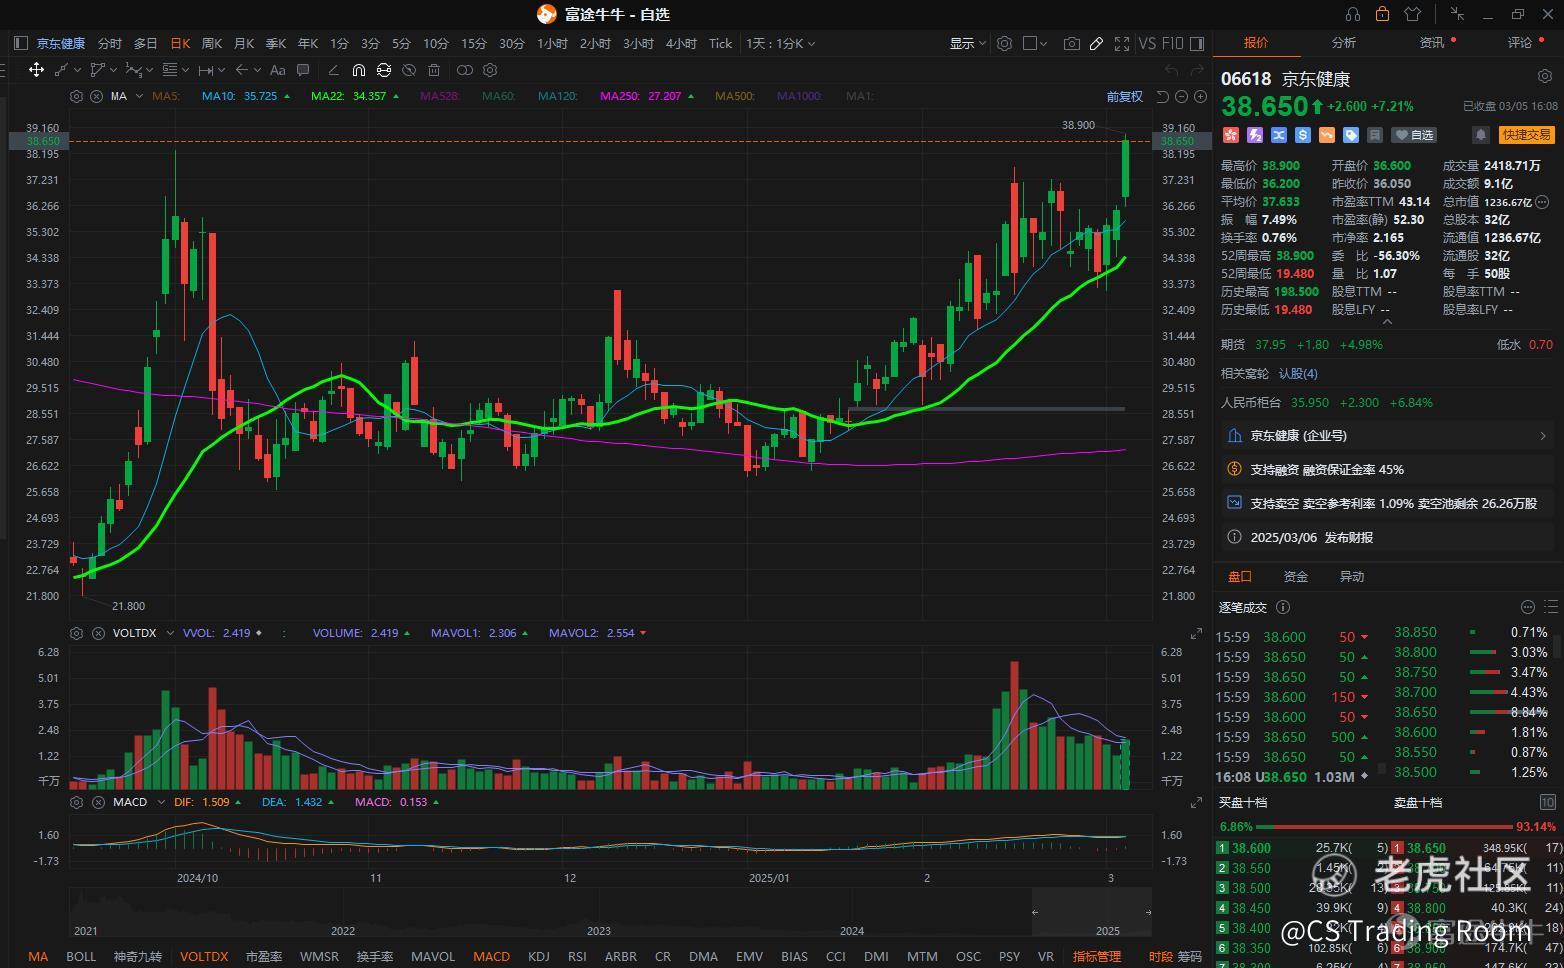Open 京东健康 (企业号) profile link
Viewport: 1564px width, 968px height.
[1388, 436]
